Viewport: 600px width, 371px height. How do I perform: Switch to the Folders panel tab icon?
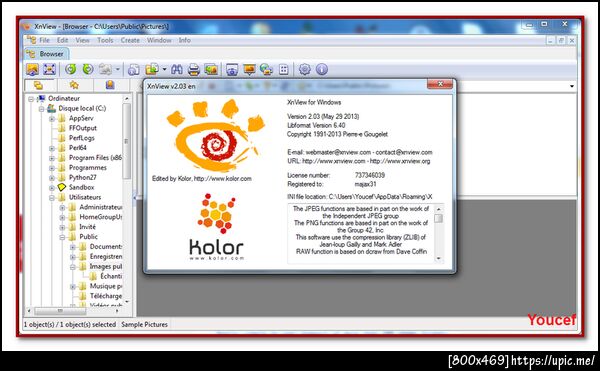(39, 85)
